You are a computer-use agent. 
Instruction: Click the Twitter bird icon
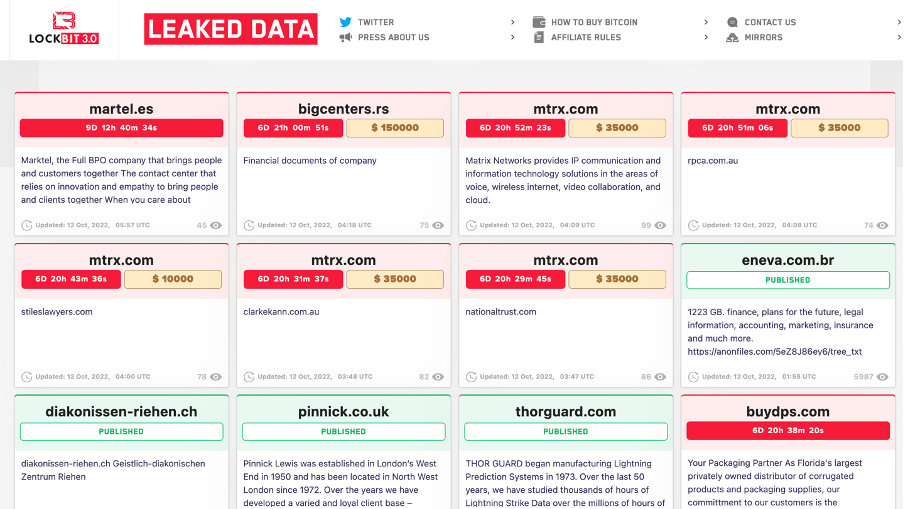(345, 22)
